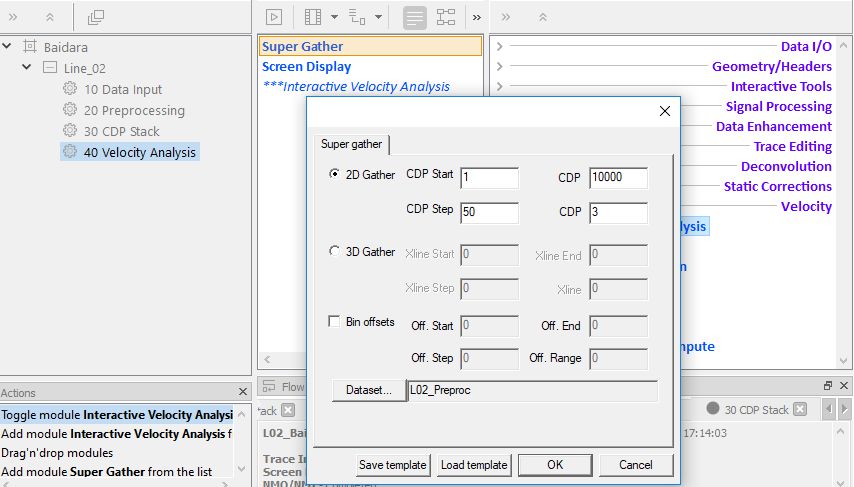
Task: Open dropdown arrow beside column layout icon
Action: pyautogui.click(x=334, y=17)
